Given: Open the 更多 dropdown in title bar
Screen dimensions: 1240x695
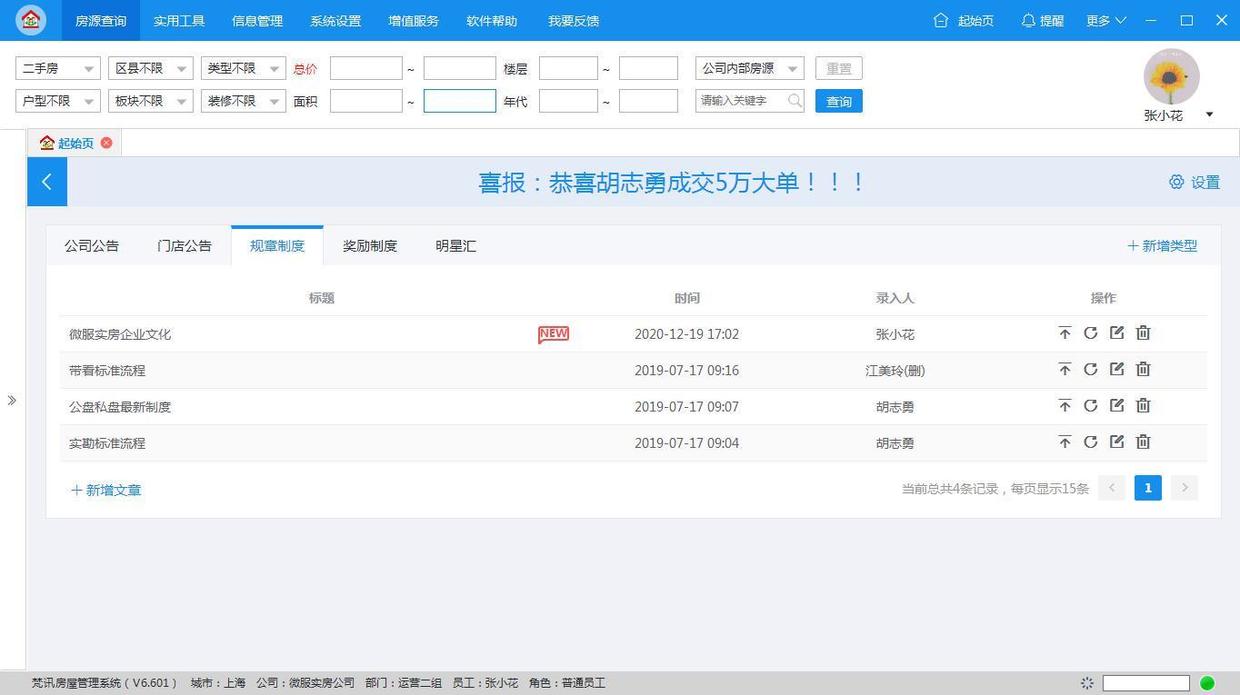Looking at the screenshot, I should pyautogui.click(x=1105, y=20).
